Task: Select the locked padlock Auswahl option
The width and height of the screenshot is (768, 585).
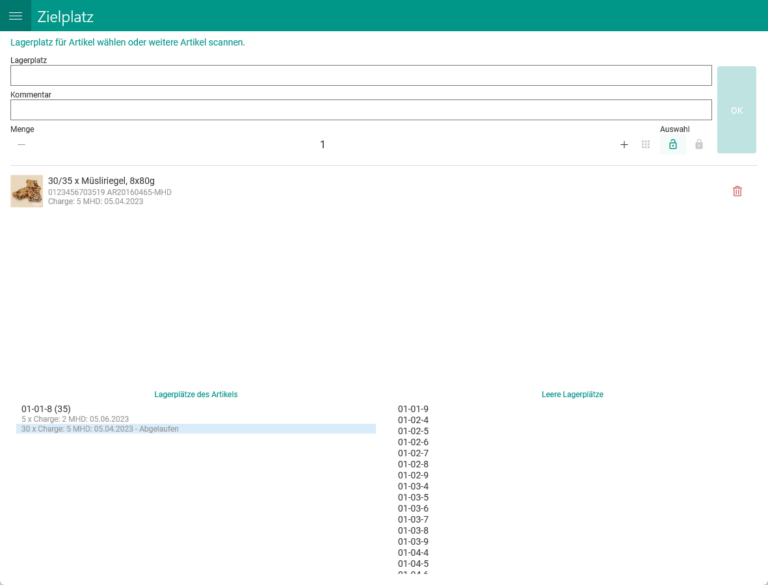Action: 699,145
